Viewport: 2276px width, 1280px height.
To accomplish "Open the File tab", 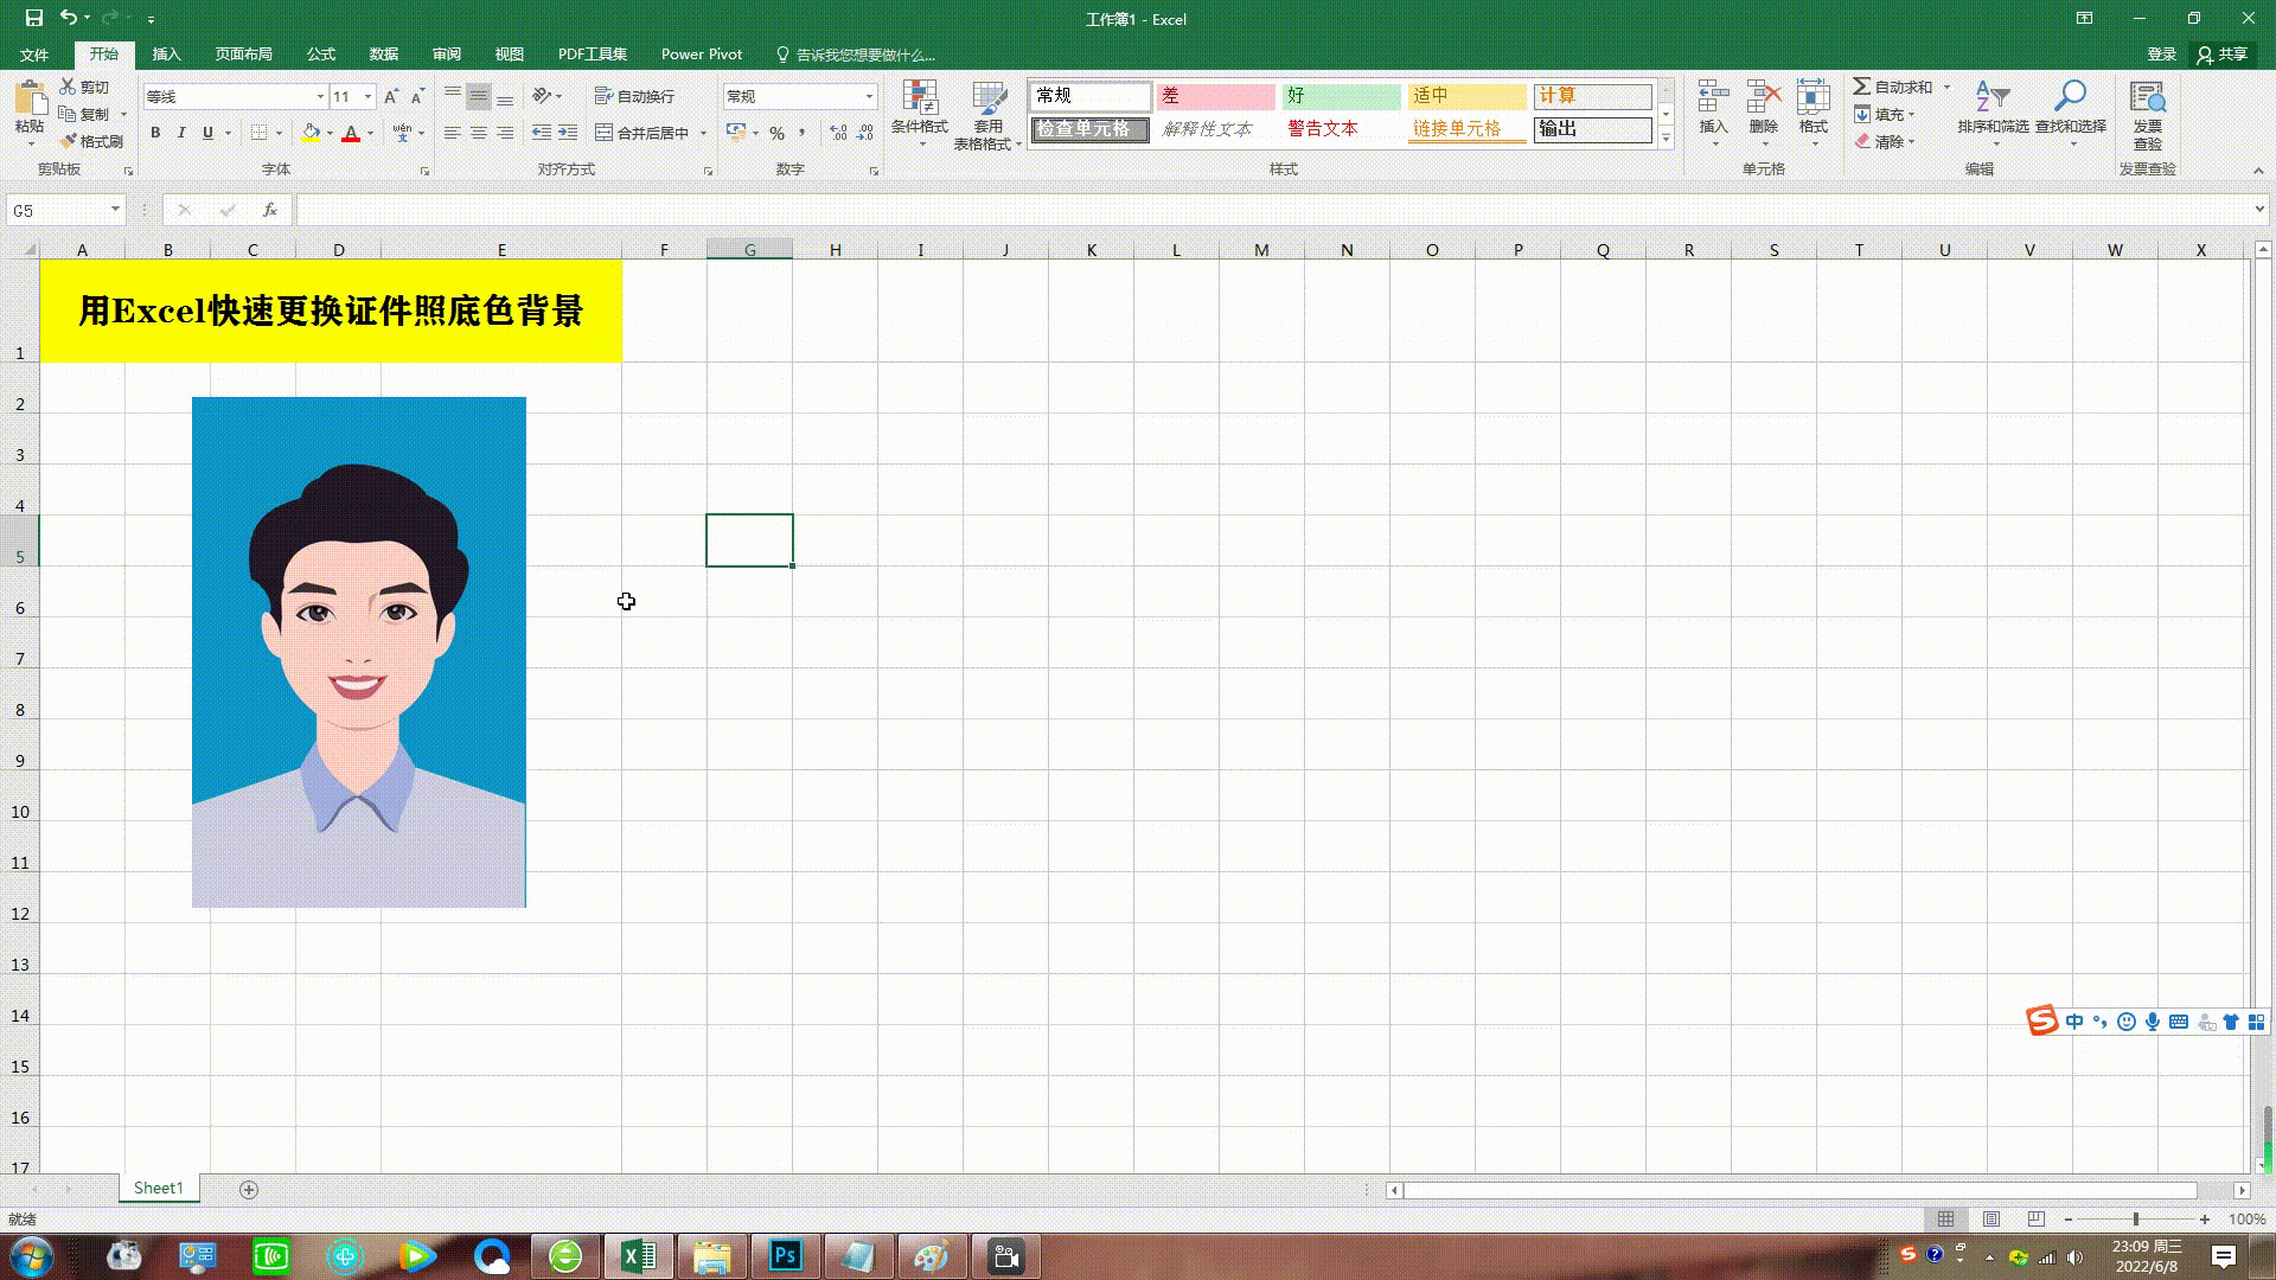I will [x=34, y=54].
